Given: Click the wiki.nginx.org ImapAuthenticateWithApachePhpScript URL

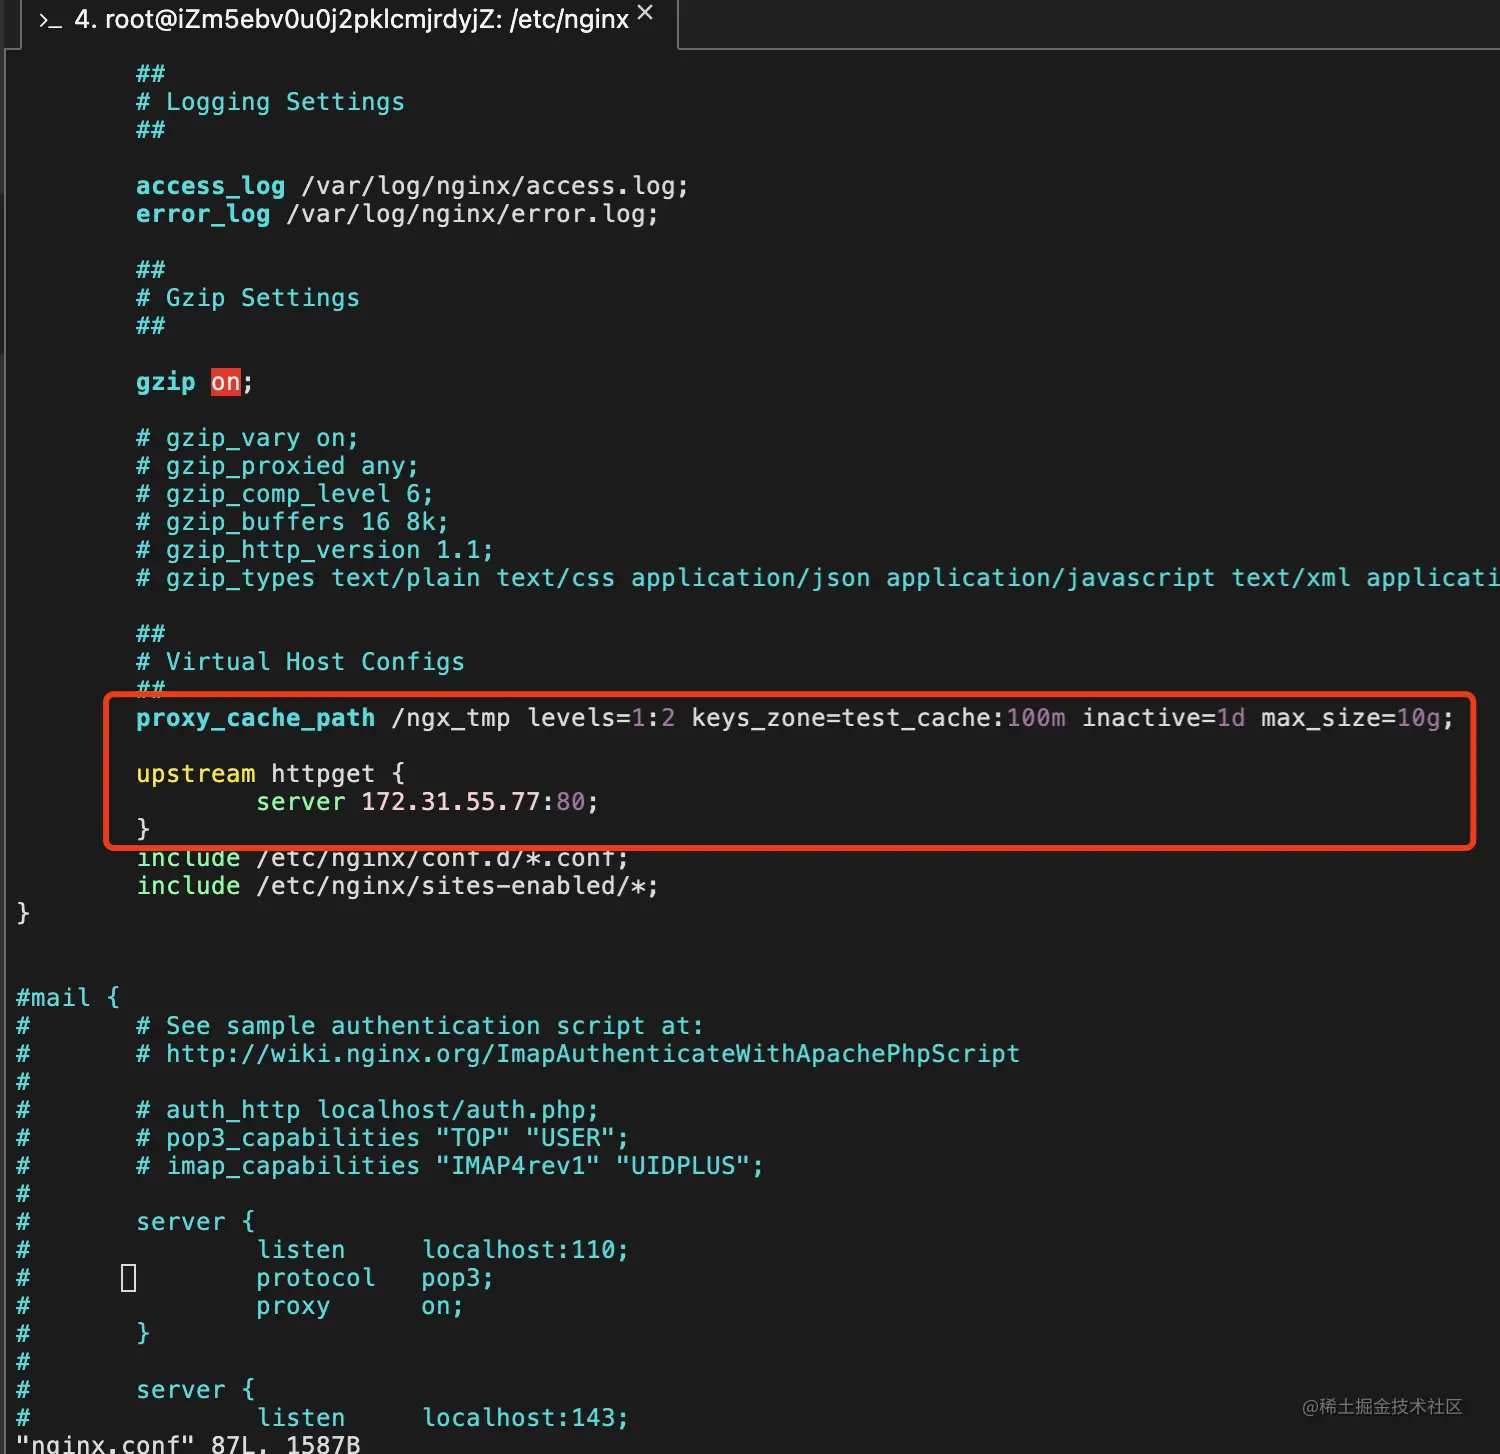Looking at the screenshot, I should [x=593, y=1054].
